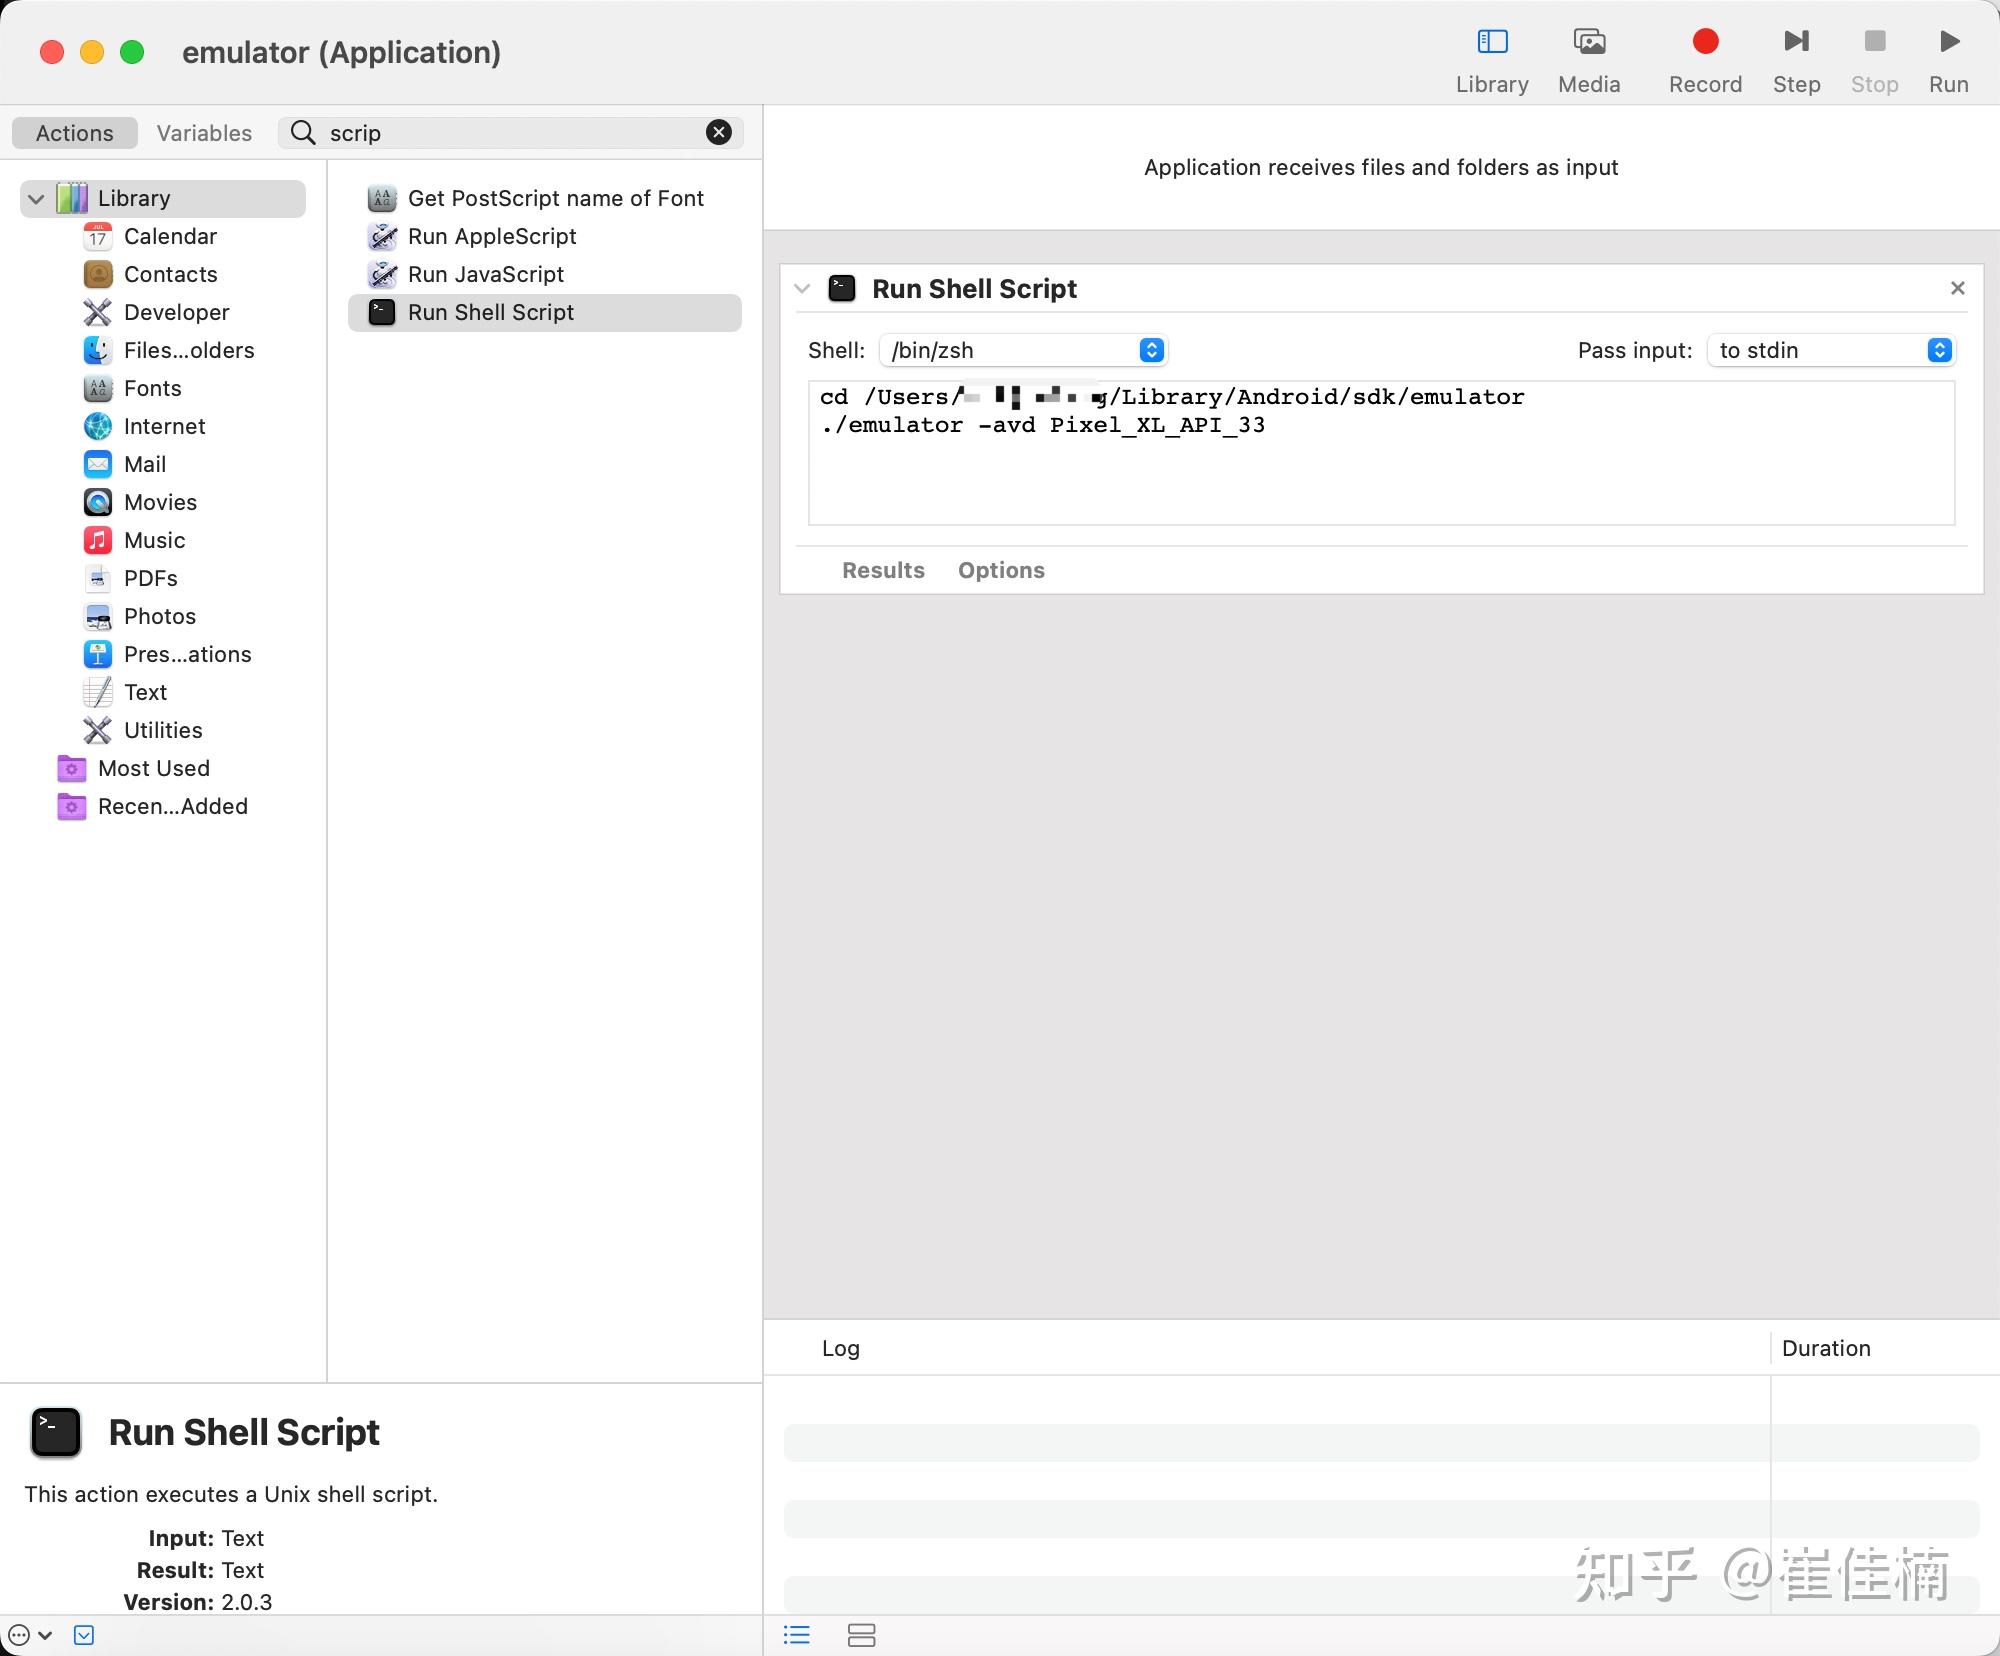2000x1656 pixels.
Task: Open the Pass input dropdown
Action: pyautogui.click(x=1831, y=351)
